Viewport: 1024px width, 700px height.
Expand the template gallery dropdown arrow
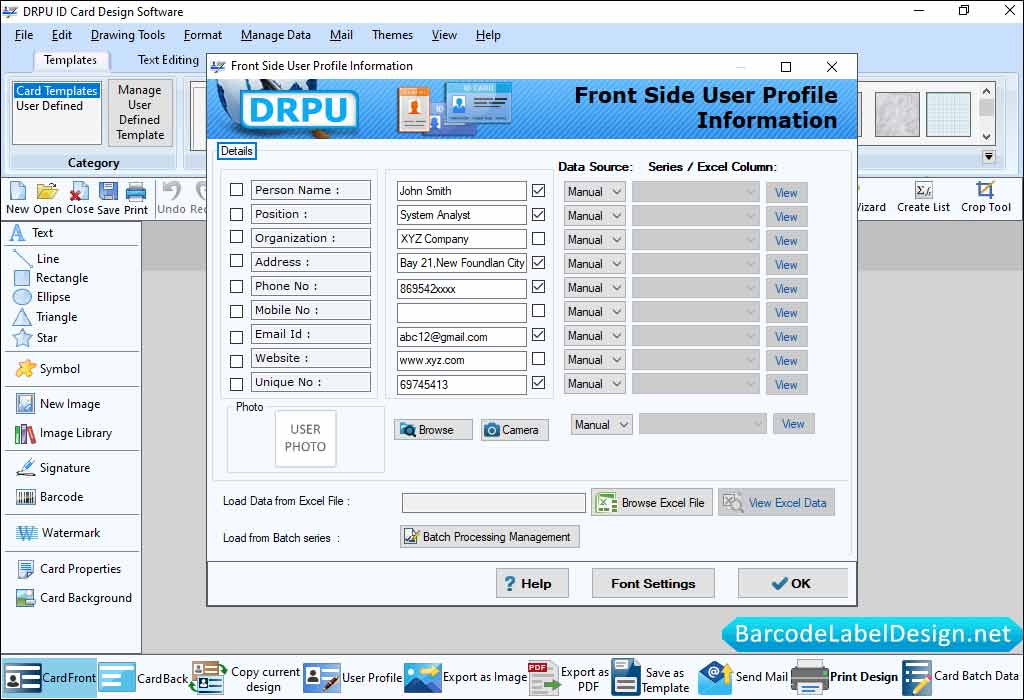pos(988,157)
